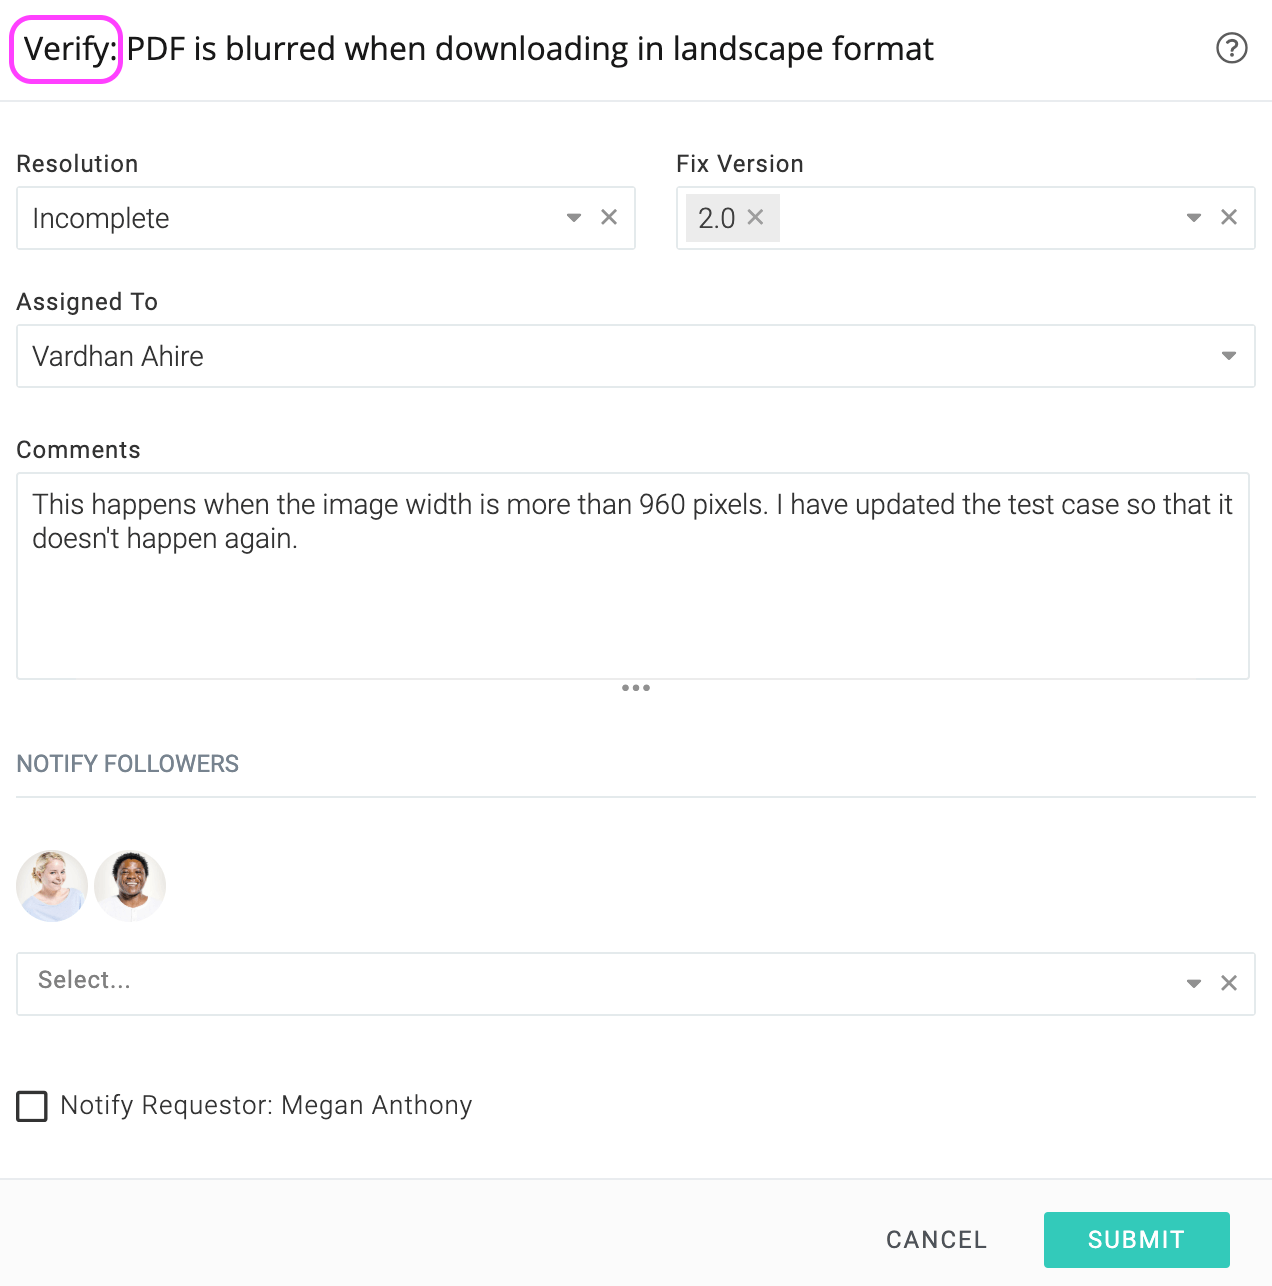
Task: Open the help question mark icon
Action: [x=1231, y=48]
